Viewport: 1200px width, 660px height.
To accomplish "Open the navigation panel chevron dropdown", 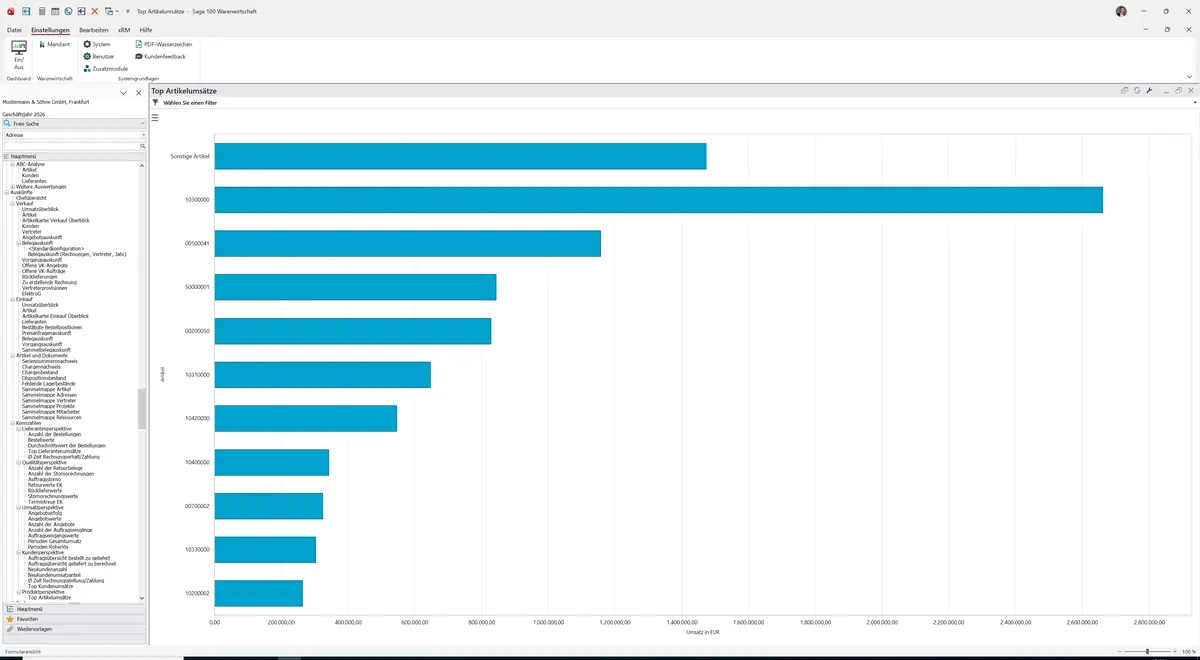I will (123, 93).
